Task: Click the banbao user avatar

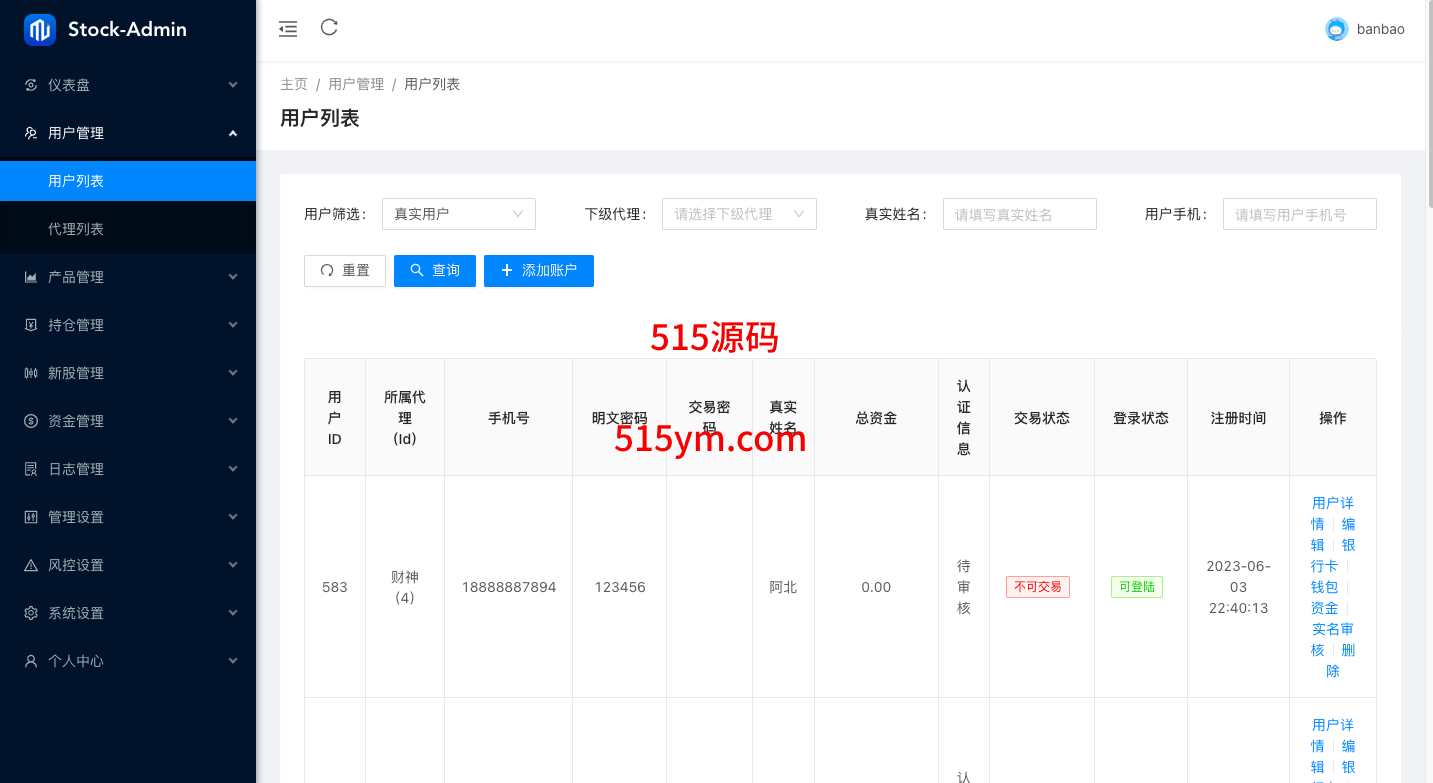Action: pyautogui.click(x=1336, y=30)
